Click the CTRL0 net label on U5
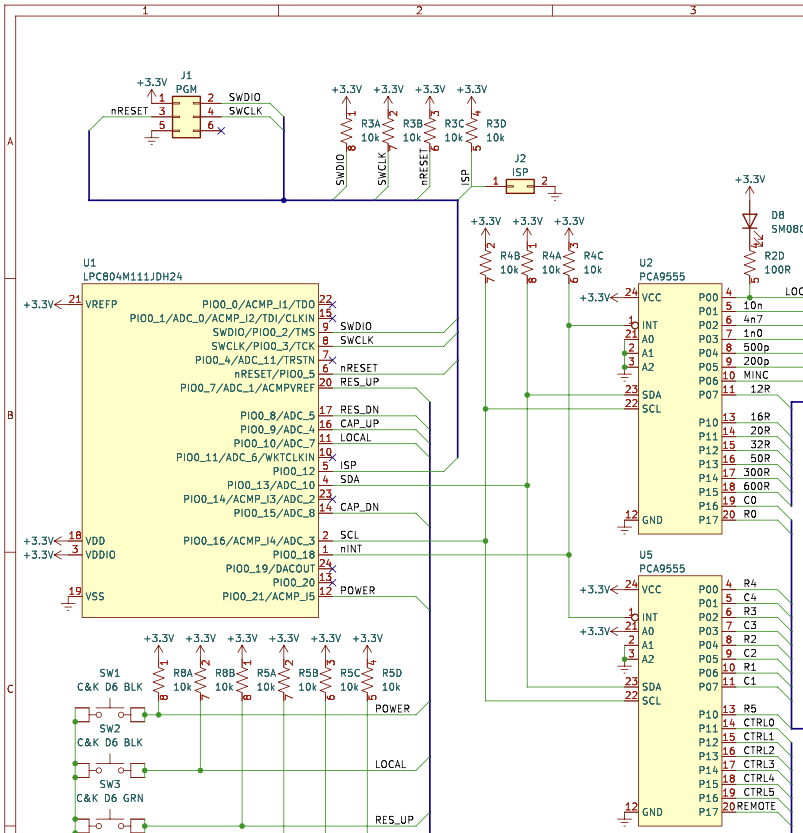The image size is (803, 833). click(x=759, y=722)
